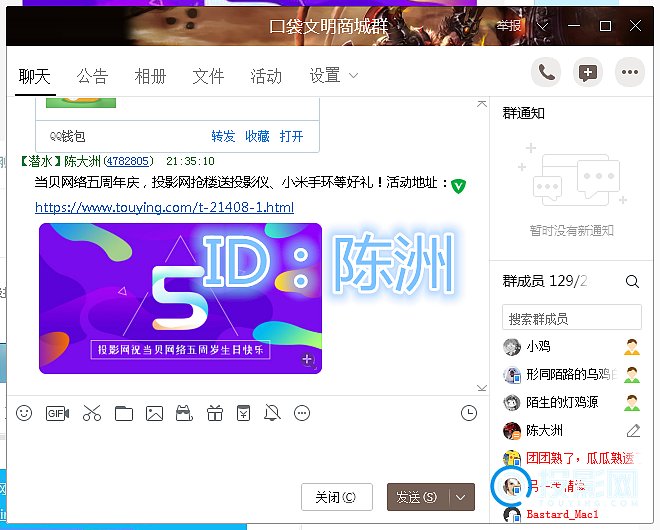
Task: Select member 团团熟了，瓜瓜熟透 in list
Action: 572,458
